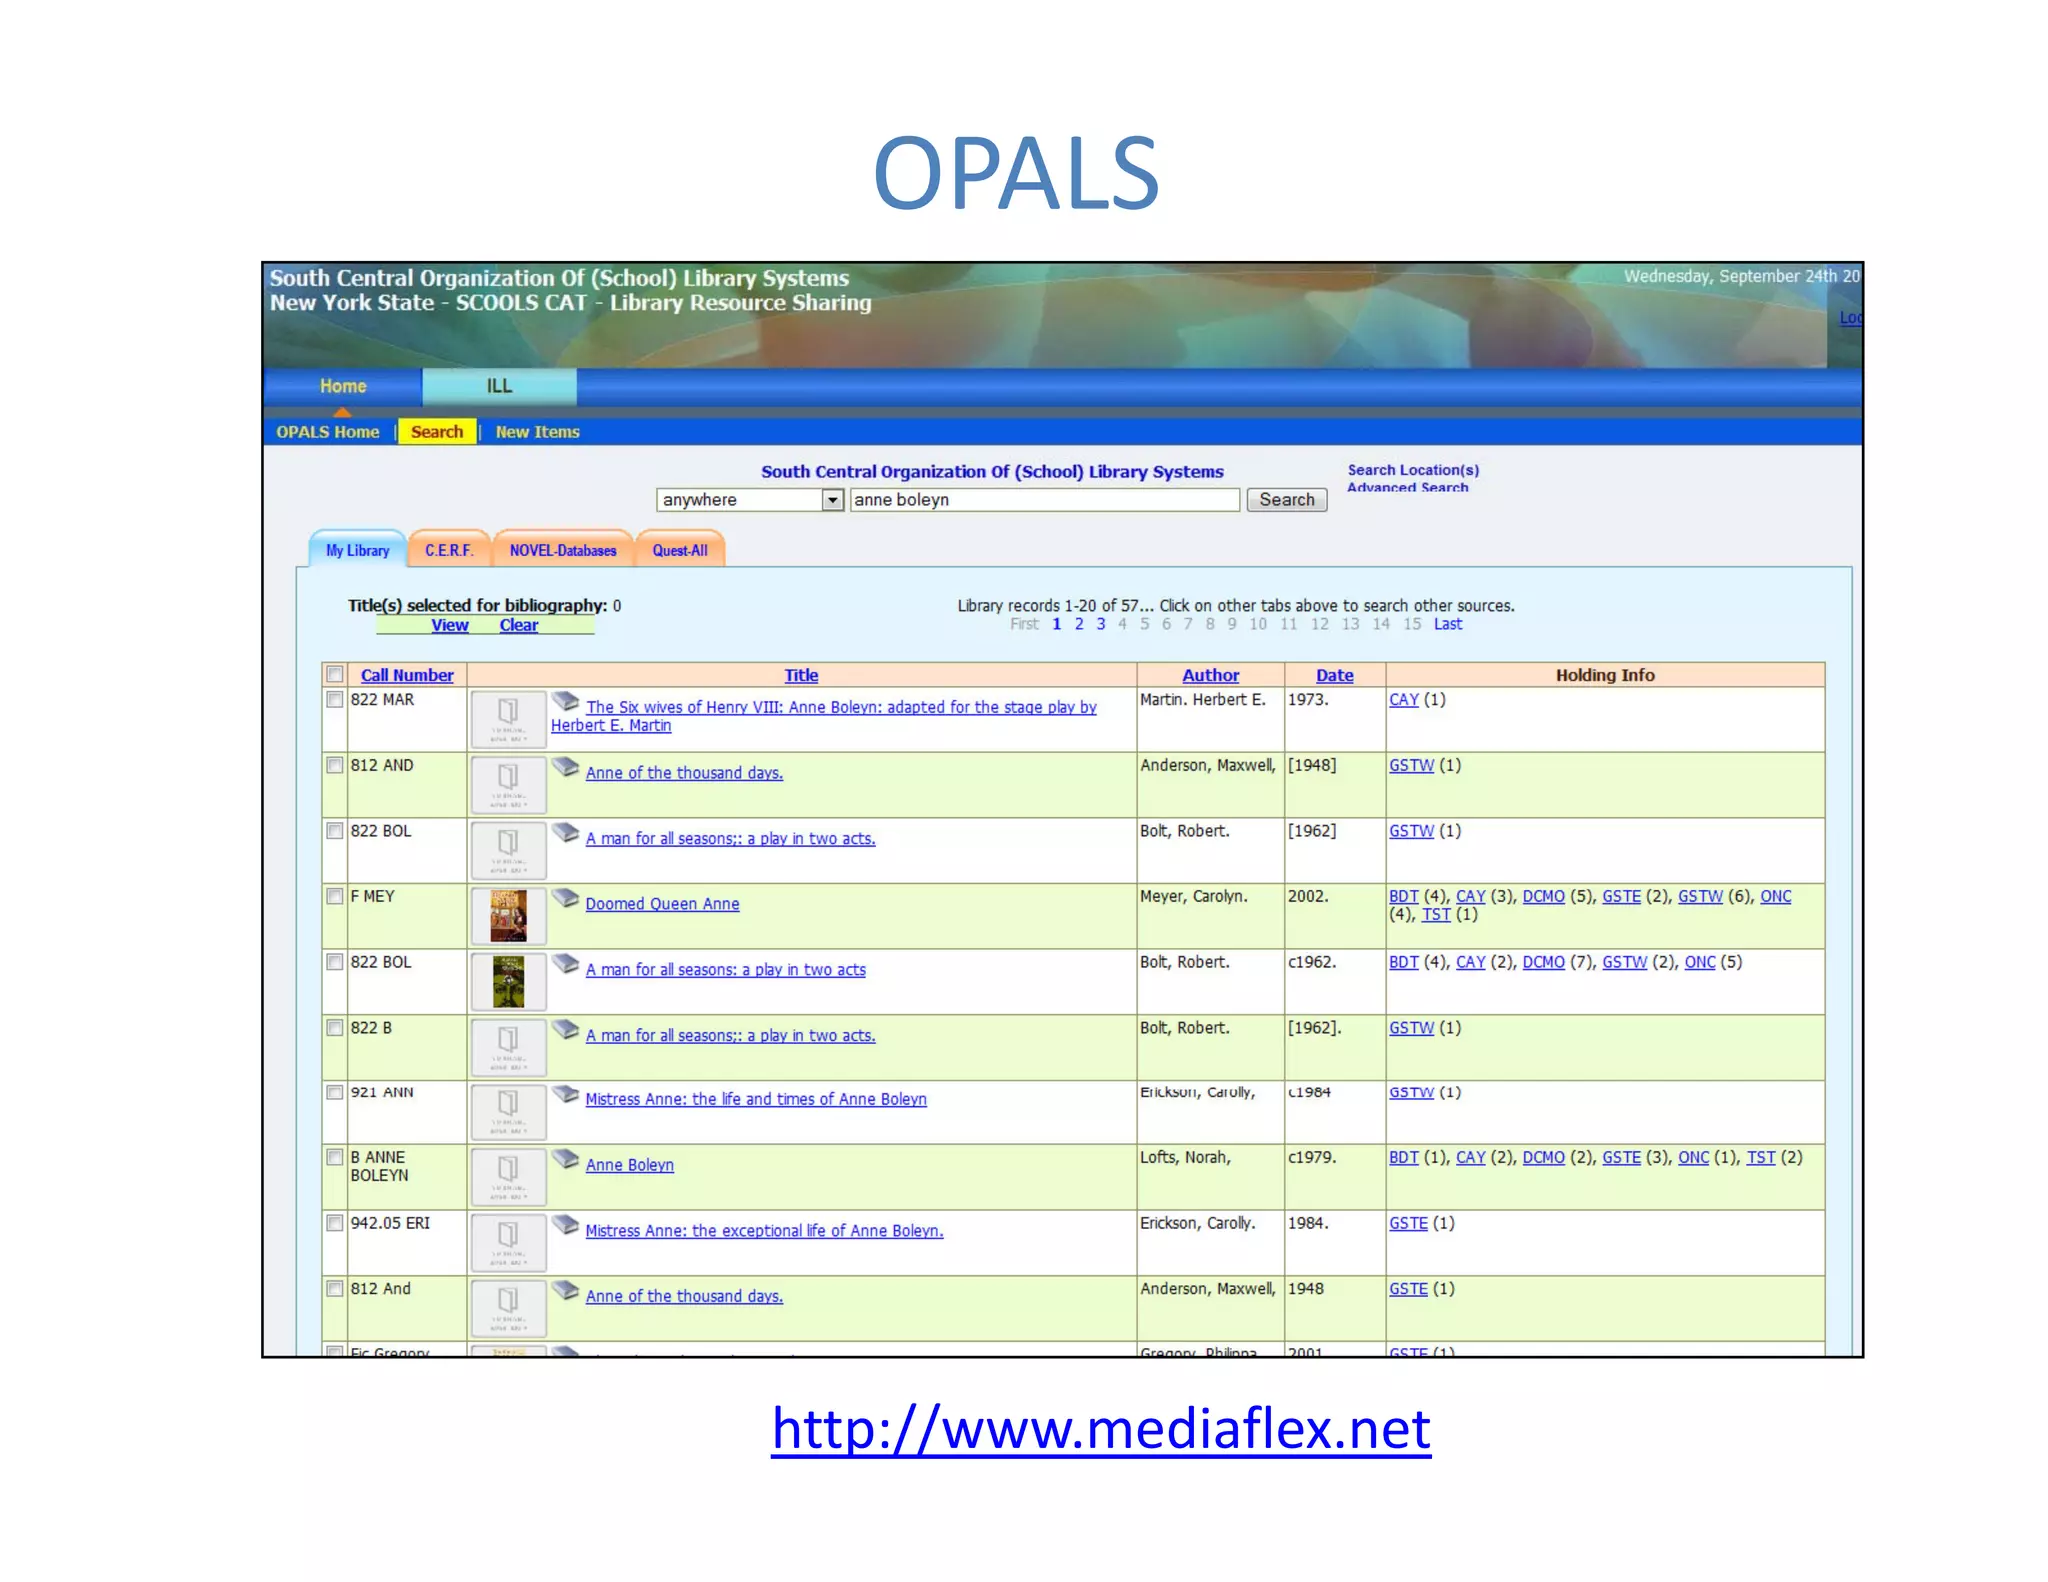Click the anne boleyn search text field

(1044, 500)
